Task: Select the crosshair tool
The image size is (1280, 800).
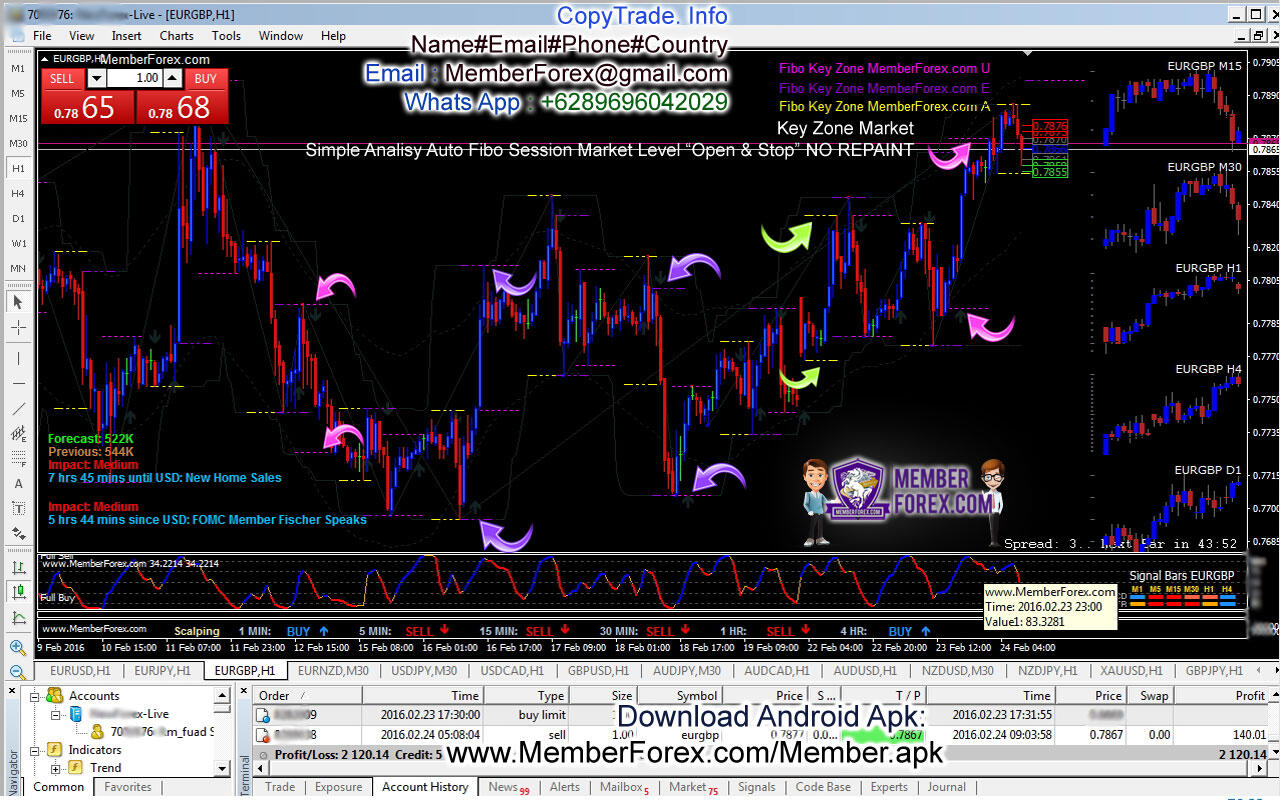Action: (18, 327)
